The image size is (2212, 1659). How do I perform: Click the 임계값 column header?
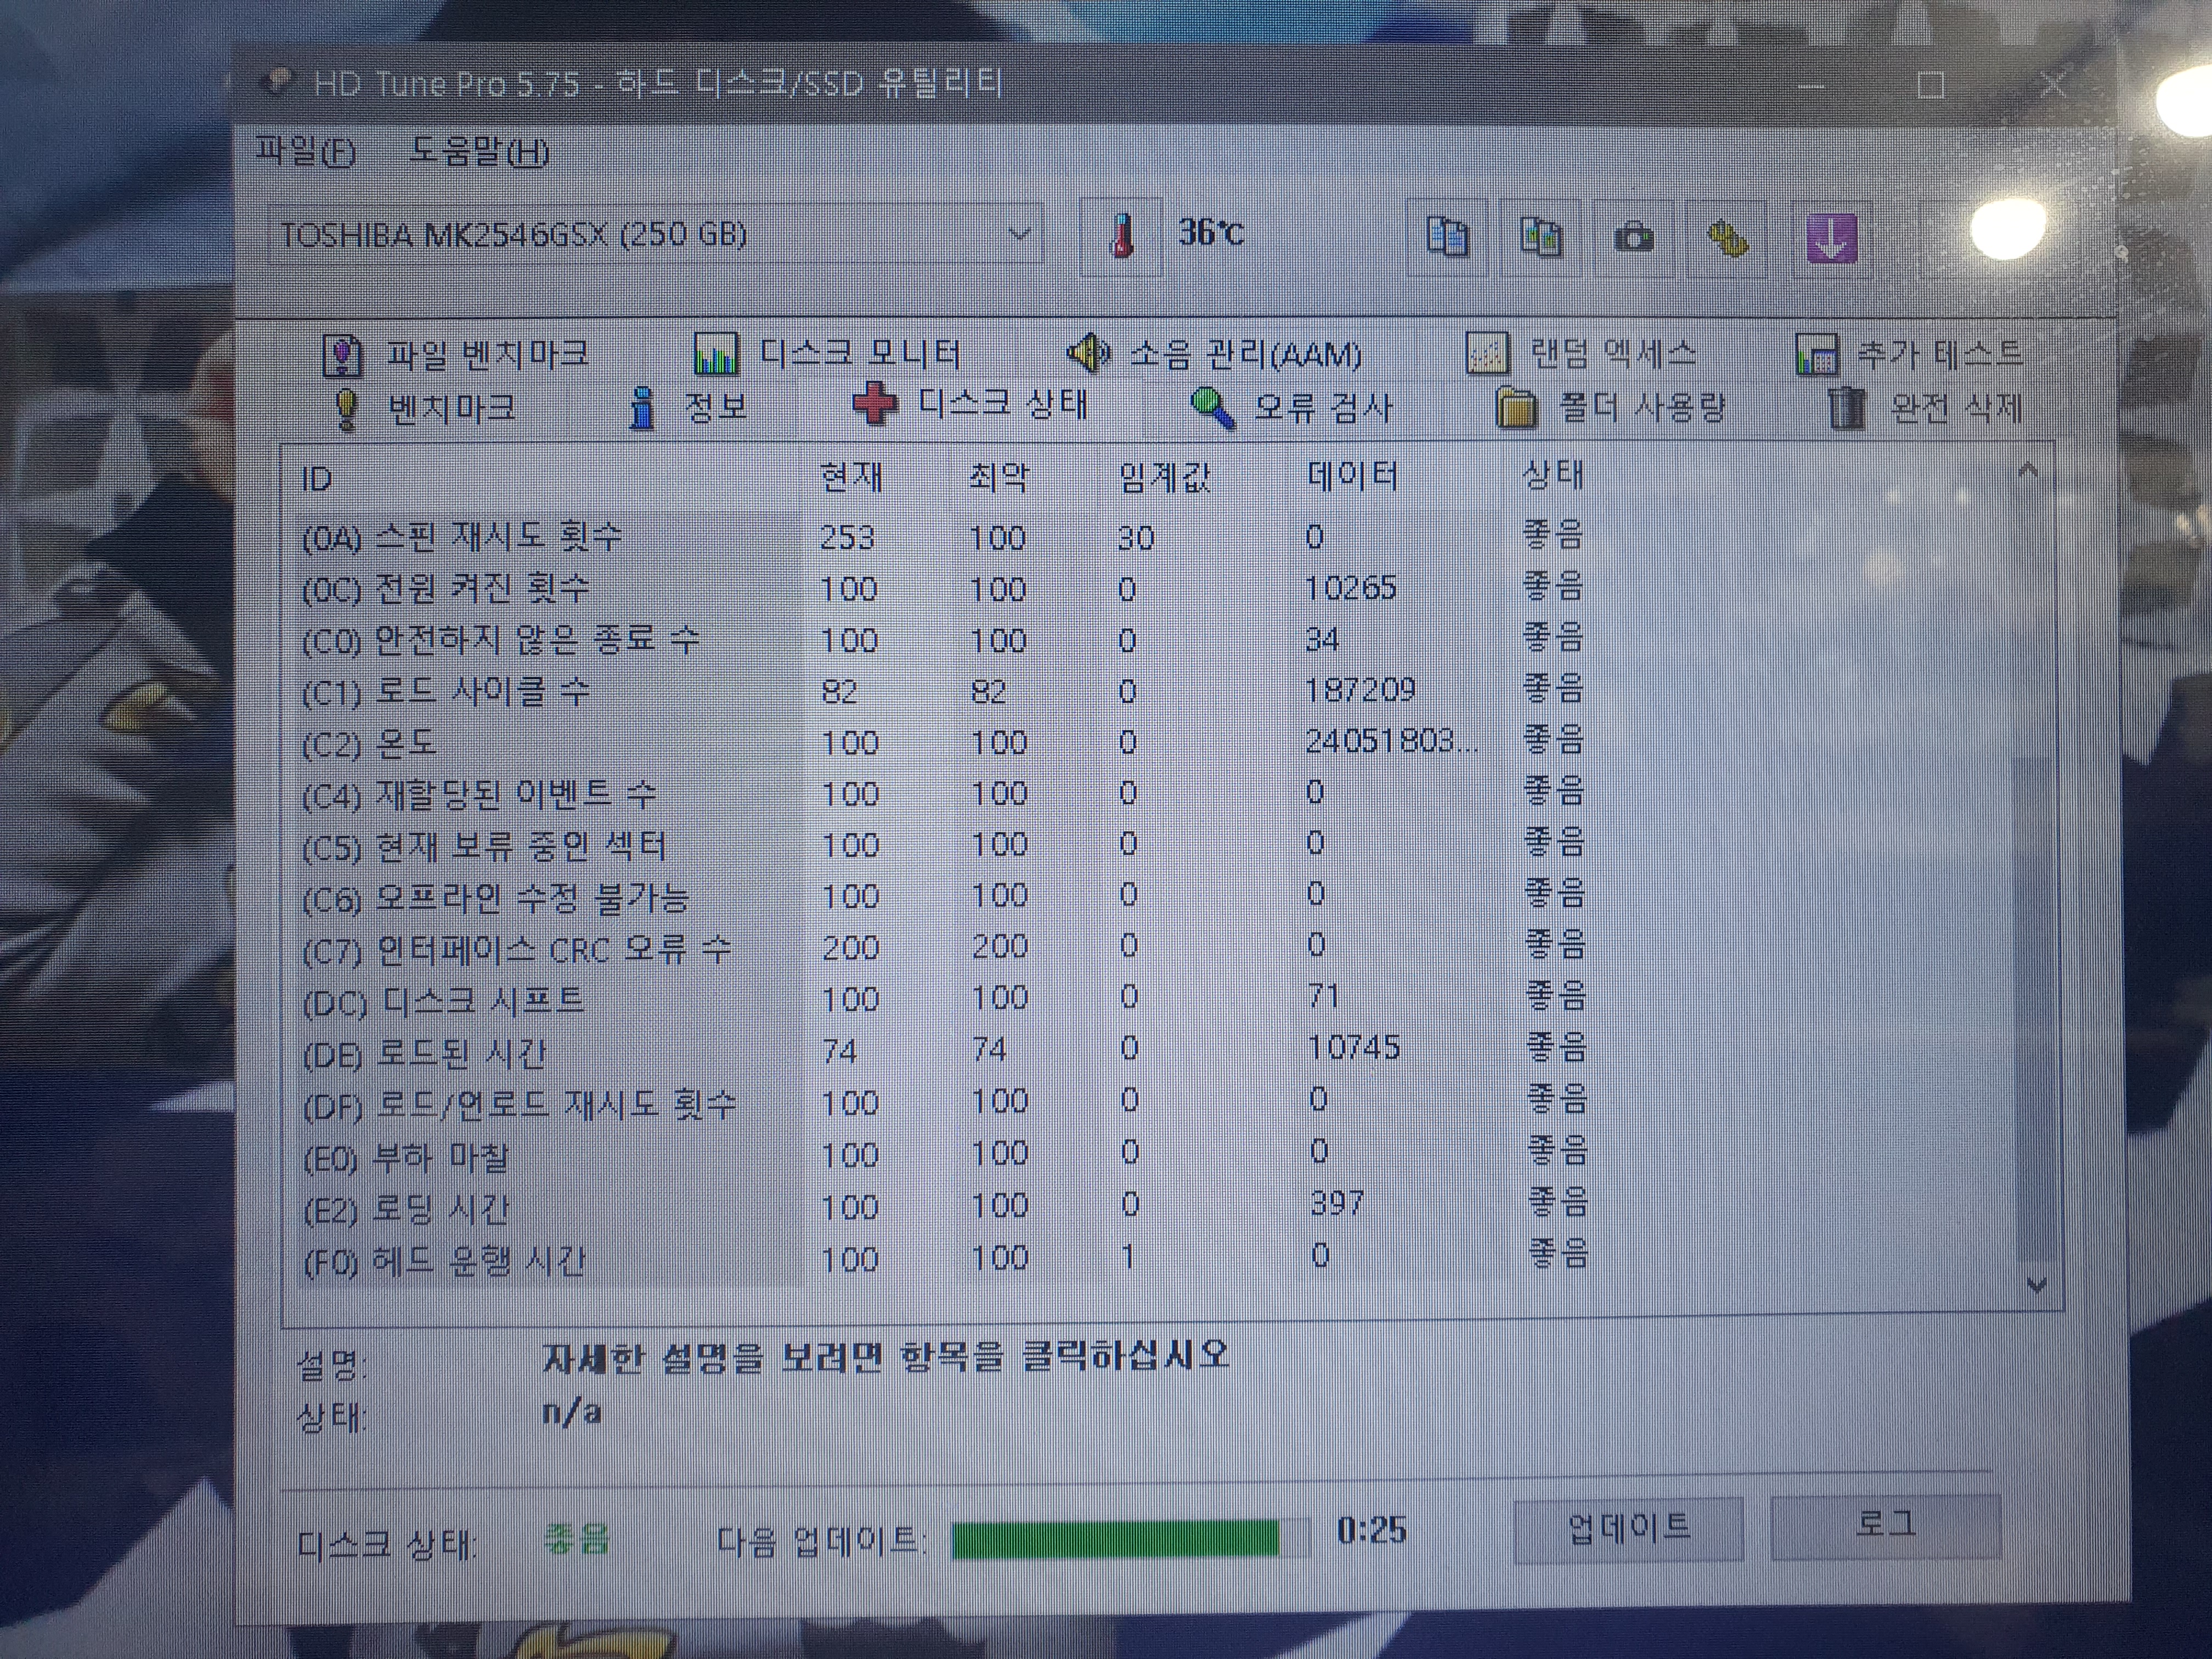pyautogui.click(x=1164, y=477)
